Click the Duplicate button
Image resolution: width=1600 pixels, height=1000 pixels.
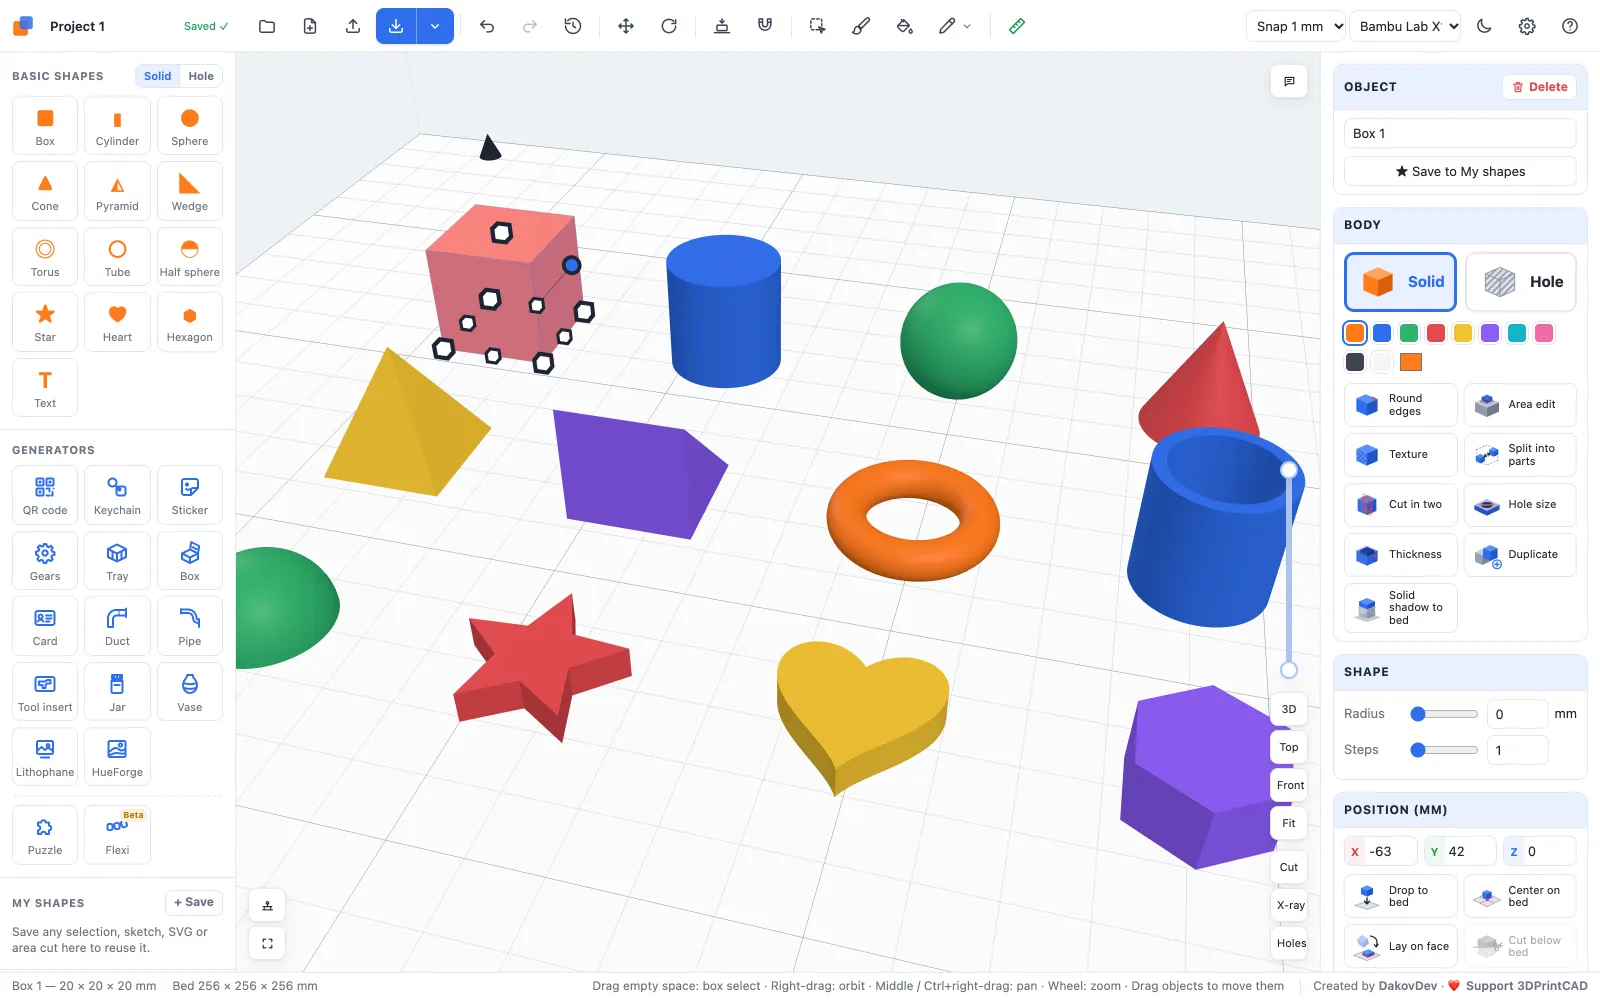[1520, 555]
